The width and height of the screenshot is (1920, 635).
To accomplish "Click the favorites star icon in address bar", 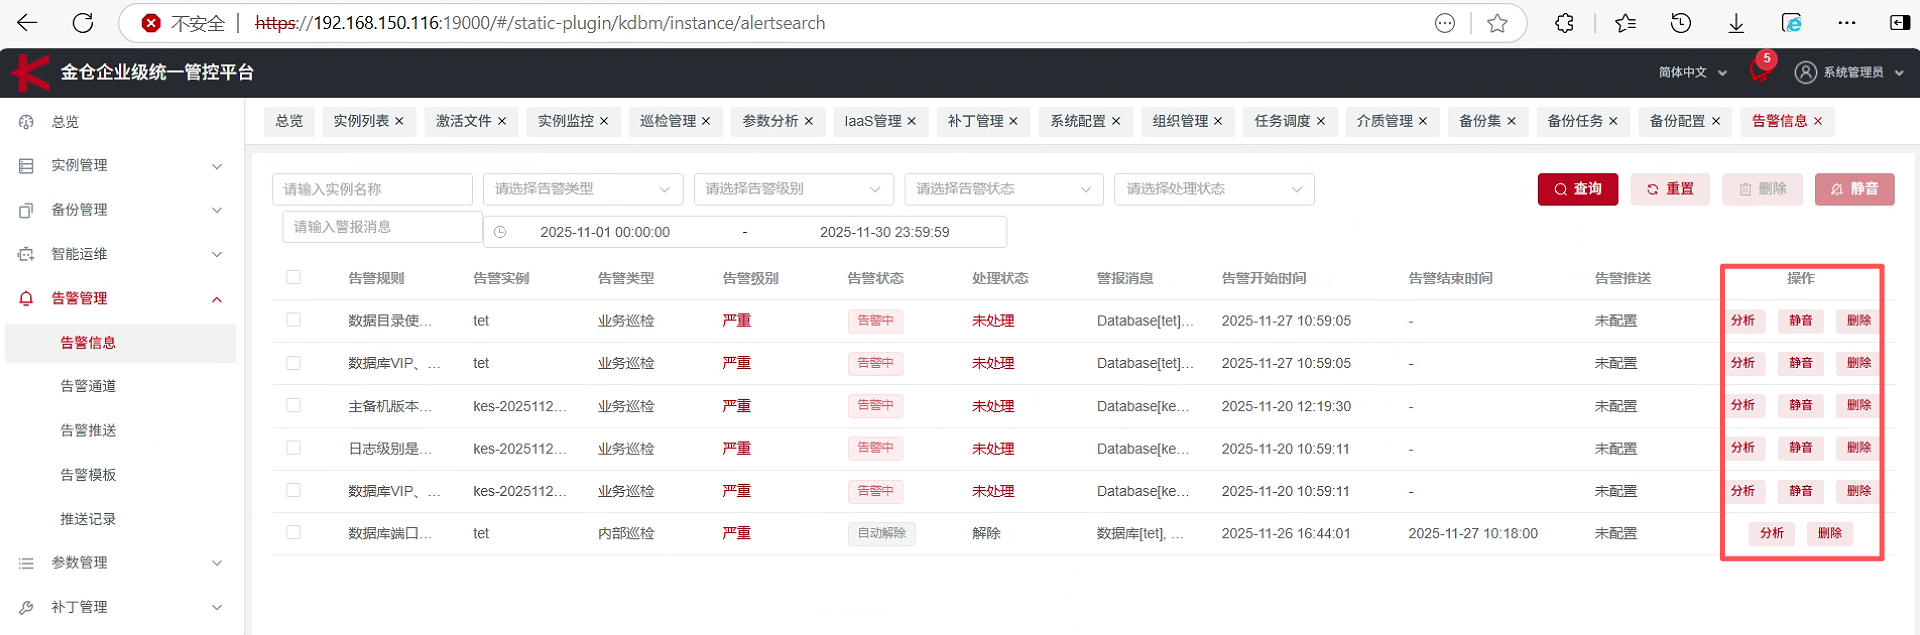I will point(1497,23).
